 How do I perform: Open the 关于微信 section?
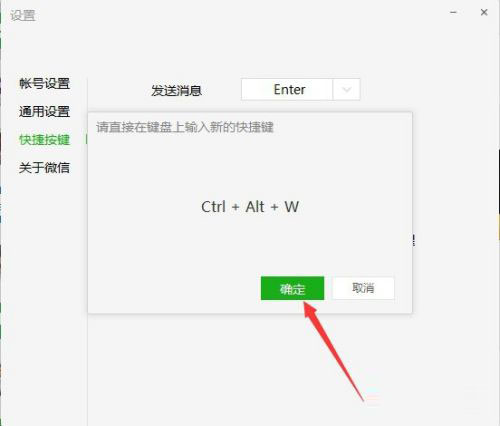pyautogui.click(x=44, y=167)
